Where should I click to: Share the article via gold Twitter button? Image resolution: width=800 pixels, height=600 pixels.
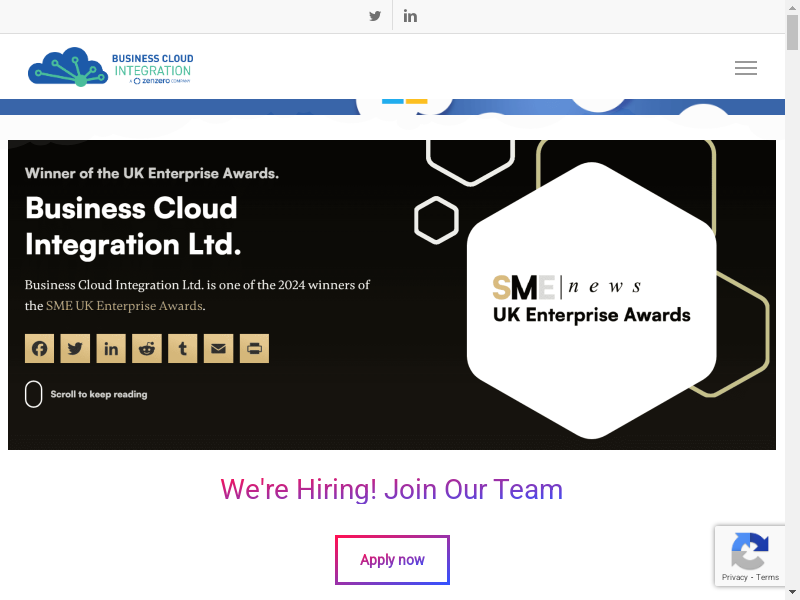[x=75, y=348]
